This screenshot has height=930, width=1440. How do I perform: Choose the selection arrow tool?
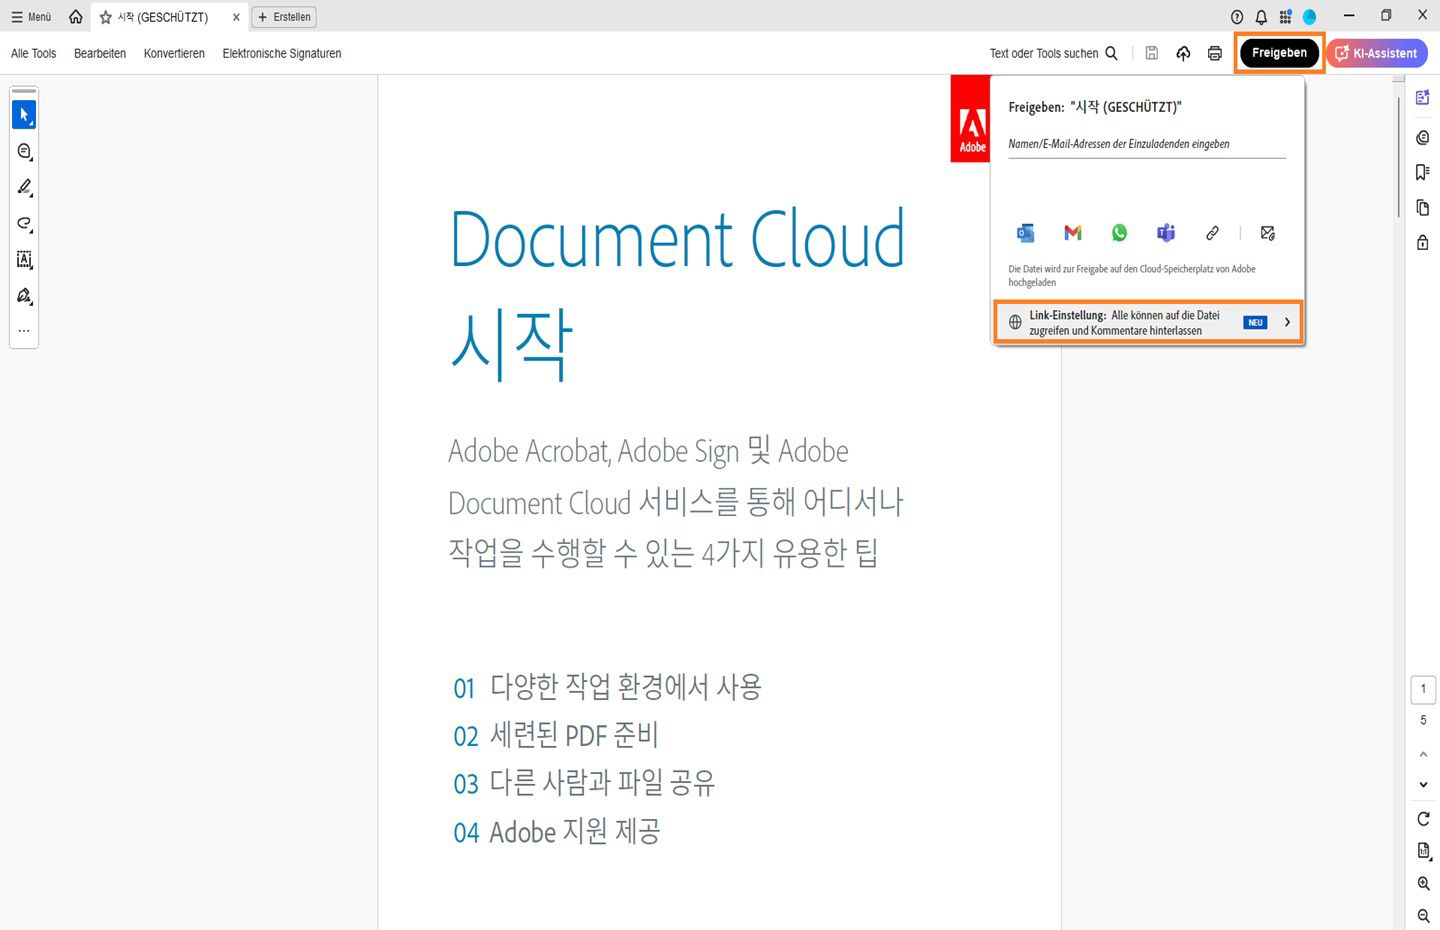[24, 115]
